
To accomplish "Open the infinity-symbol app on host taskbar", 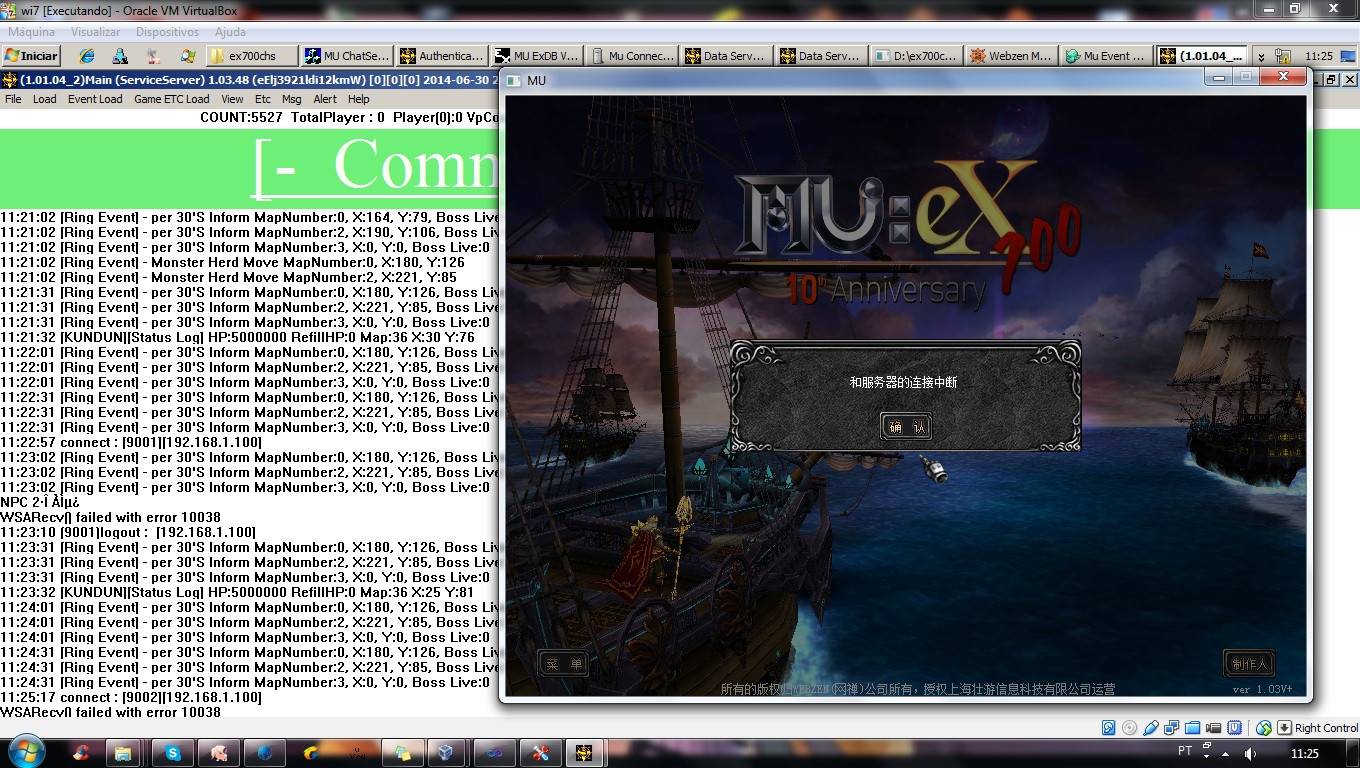I will tap(494, 753).
